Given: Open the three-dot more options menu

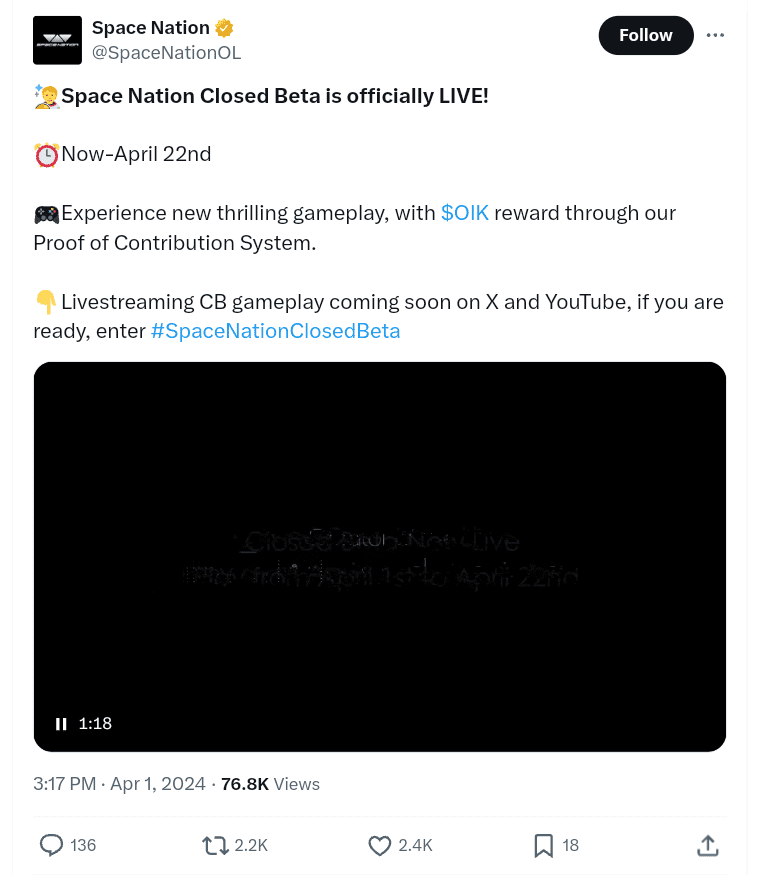Looking at the screenshot, I should pos(715,35).
